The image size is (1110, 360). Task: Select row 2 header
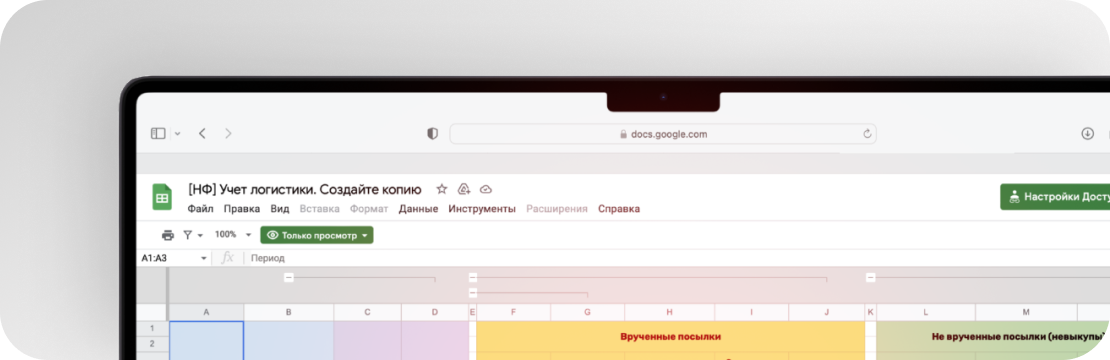click(x=151, y=344)
